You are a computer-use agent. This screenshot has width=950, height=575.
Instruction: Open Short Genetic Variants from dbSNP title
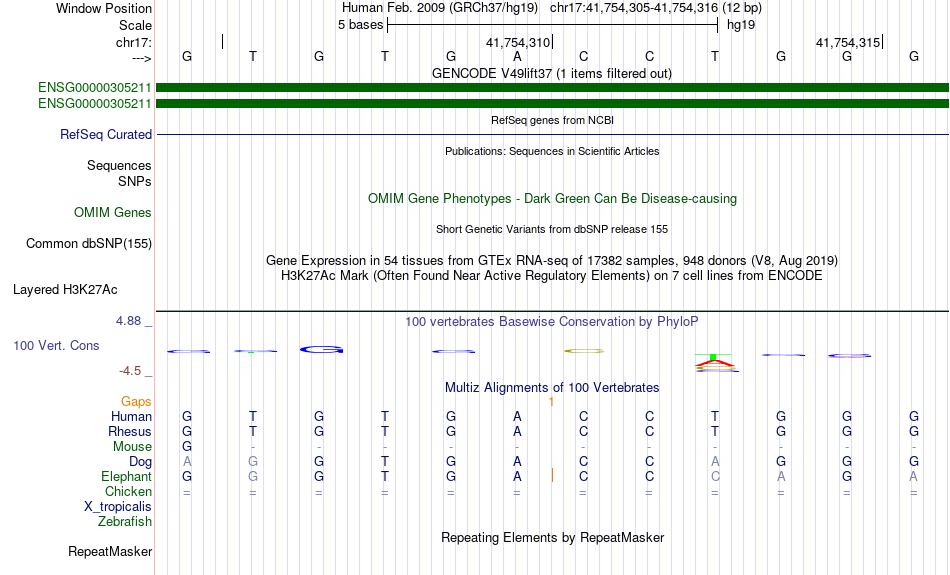tap(552, 230)
